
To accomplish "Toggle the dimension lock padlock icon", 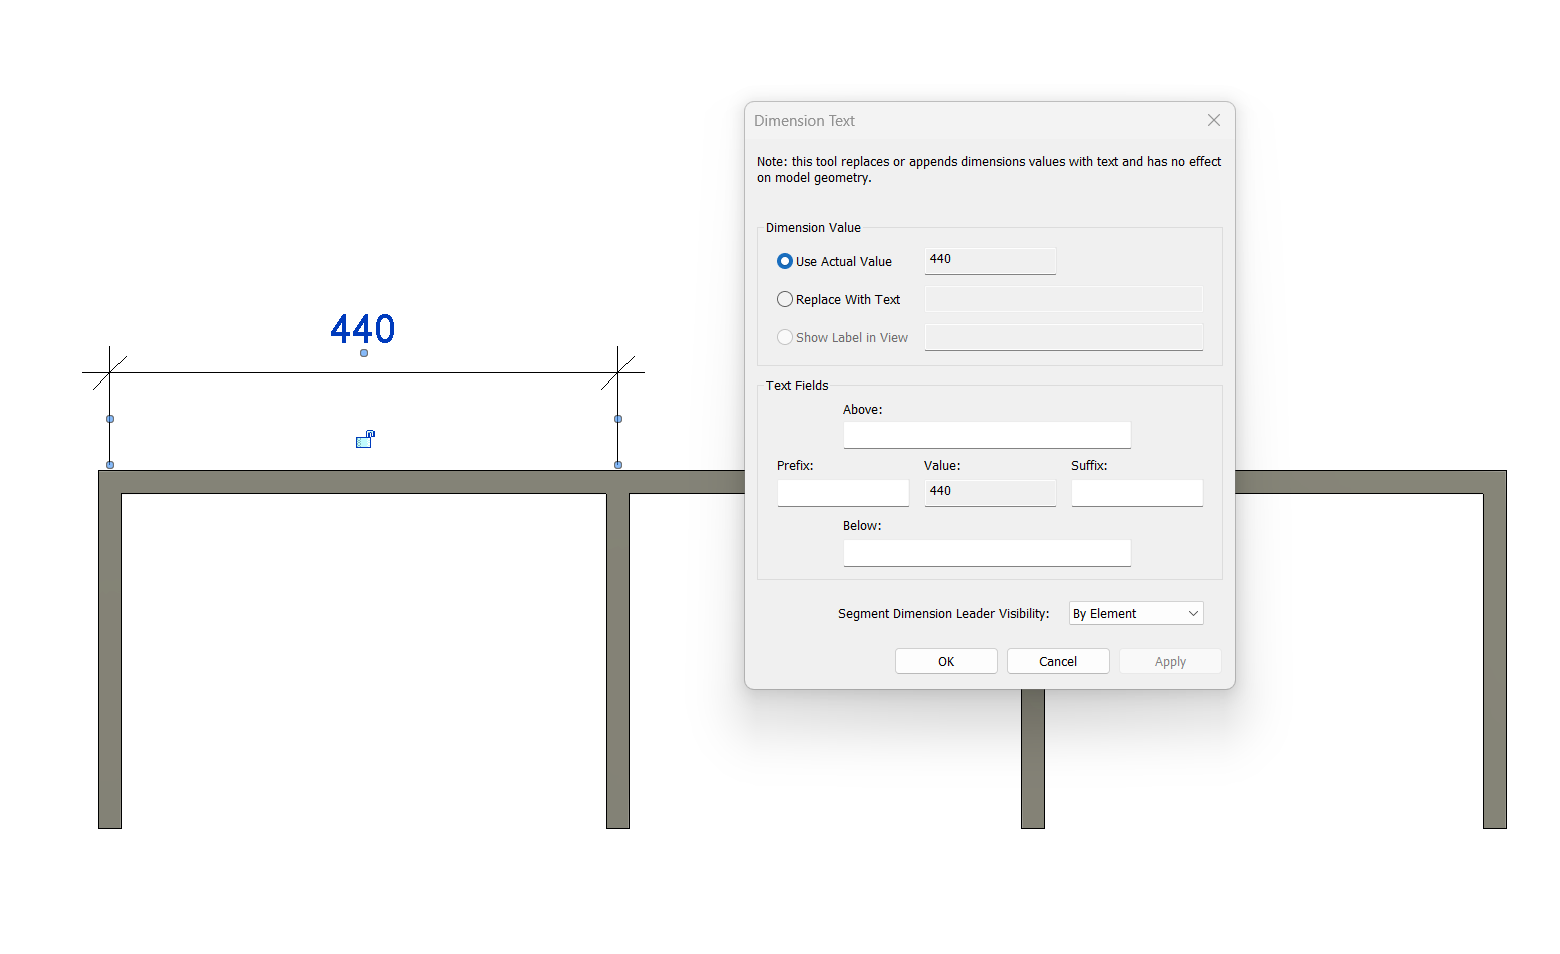I will pyautogui.click(x=365, y=439).
